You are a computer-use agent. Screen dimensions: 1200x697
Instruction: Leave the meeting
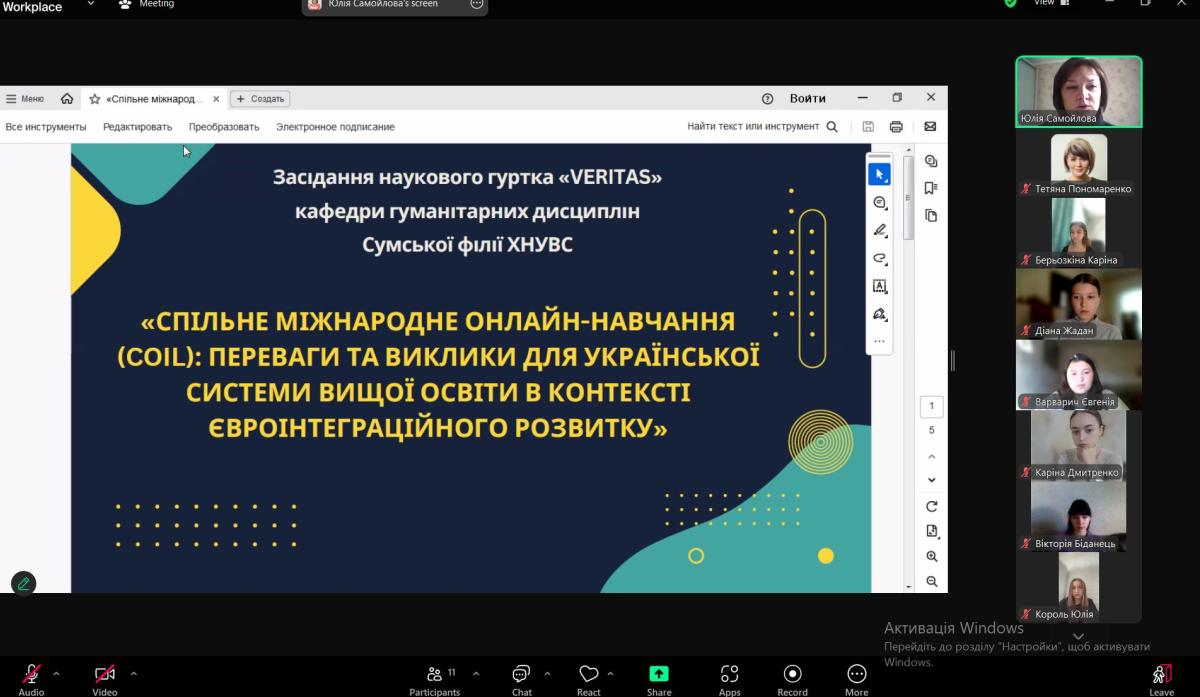click(1161, 675)
